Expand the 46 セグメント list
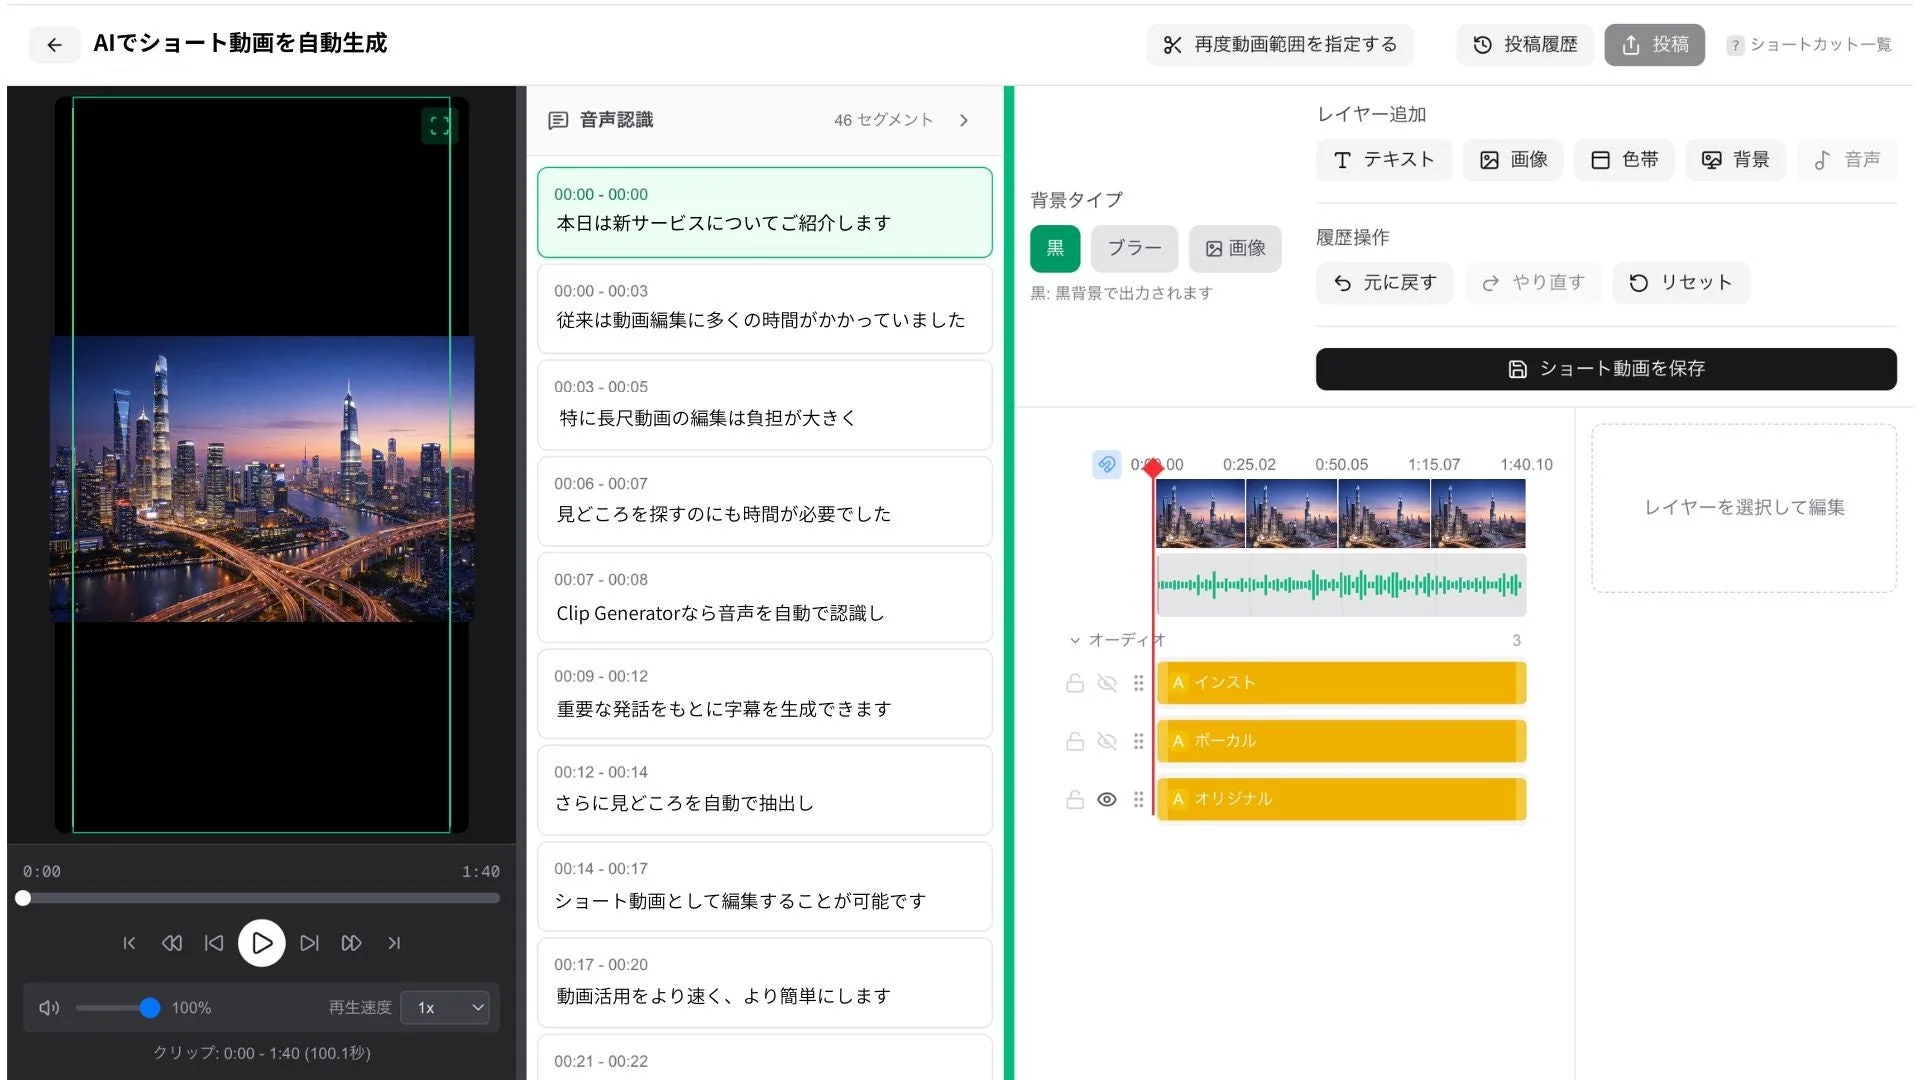1920x1080 pixels. tap(963, 119)
